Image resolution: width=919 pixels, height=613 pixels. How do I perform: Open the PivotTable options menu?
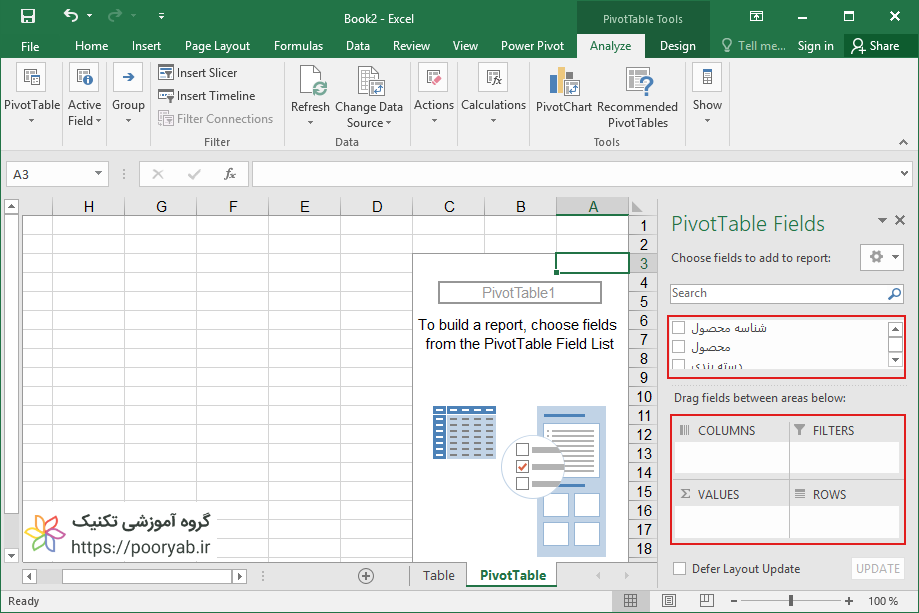[32, 94]
